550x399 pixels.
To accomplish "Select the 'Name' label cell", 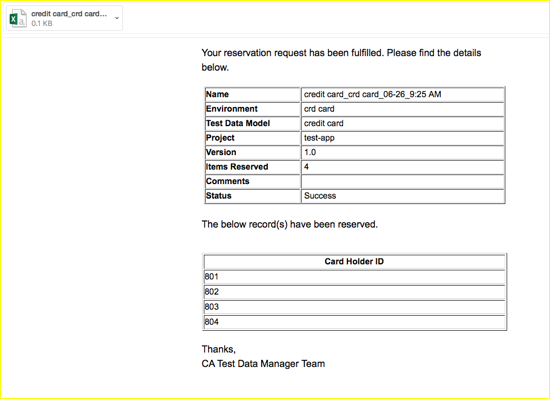I will (253, 94).
